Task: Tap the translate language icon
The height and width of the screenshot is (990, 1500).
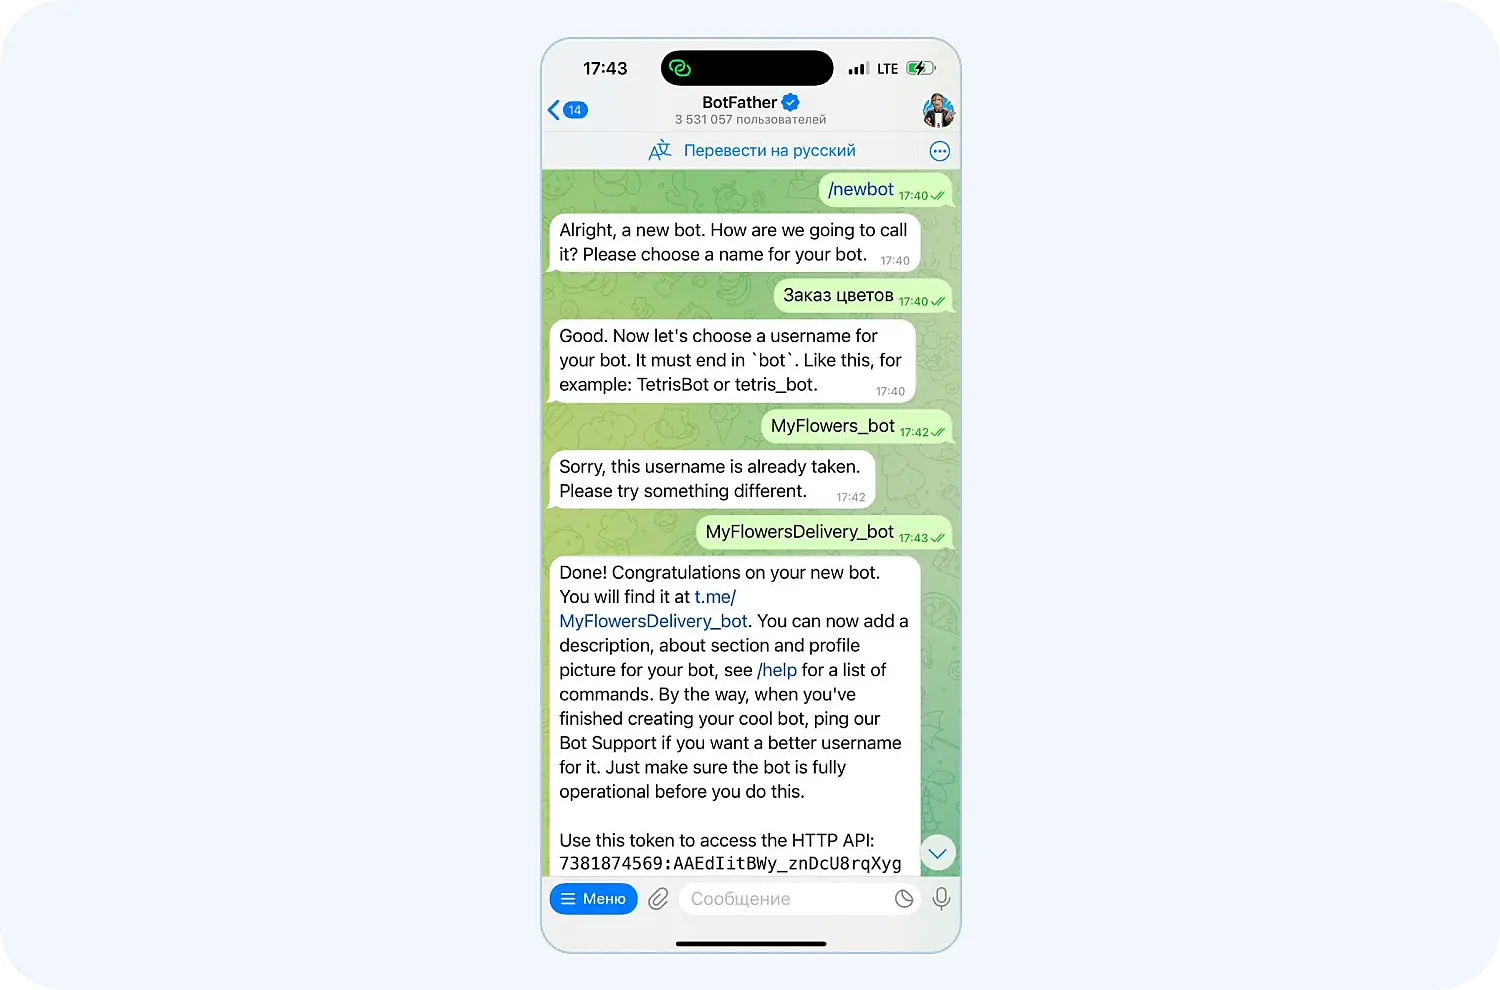Action: [x=660, y=151]
